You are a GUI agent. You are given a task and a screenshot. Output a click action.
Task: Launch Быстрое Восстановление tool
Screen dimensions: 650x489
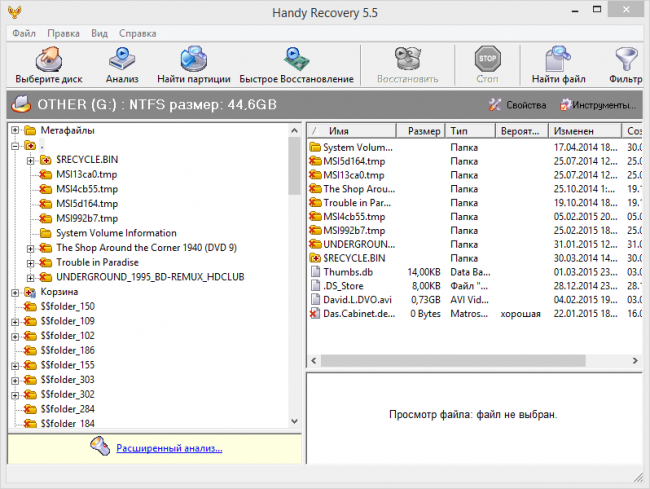click(296, 62)
